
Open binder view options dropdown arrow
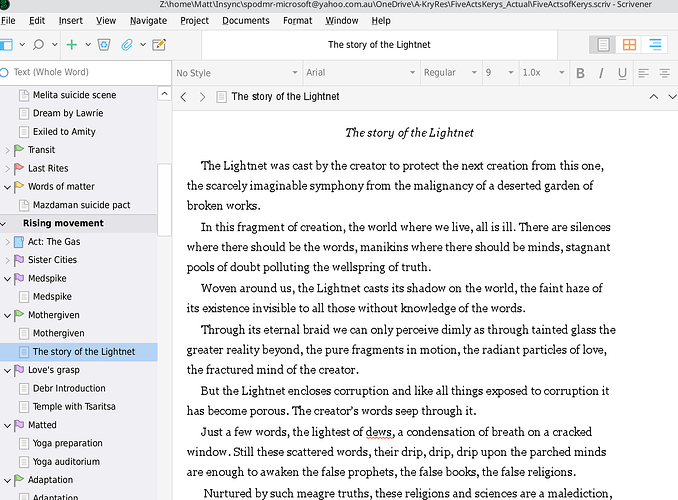tap(22, 45)
